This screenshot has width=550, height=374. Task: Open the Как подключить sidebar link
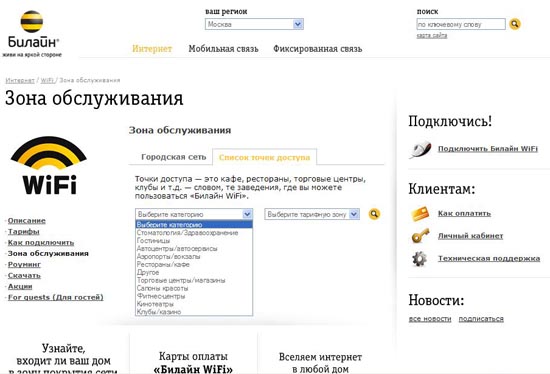[41, 242]
